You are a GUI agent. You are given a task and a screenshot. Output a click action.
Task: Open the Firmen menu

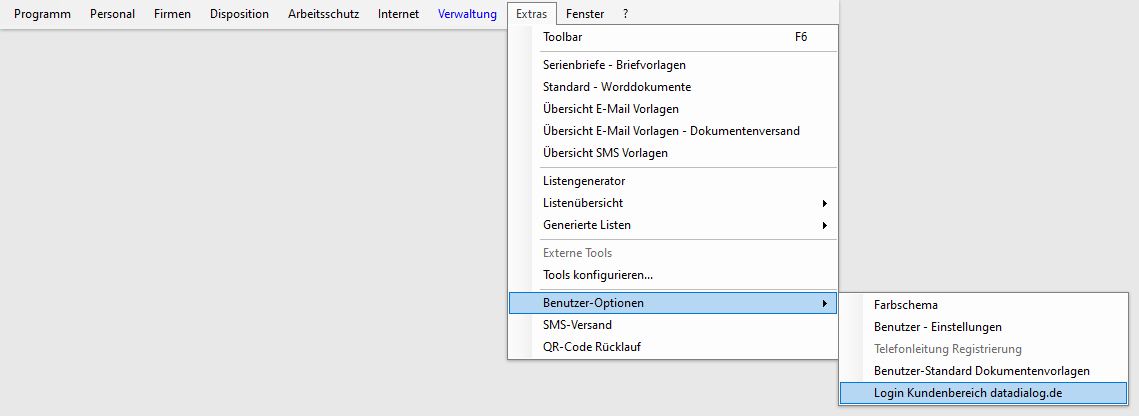172,14
